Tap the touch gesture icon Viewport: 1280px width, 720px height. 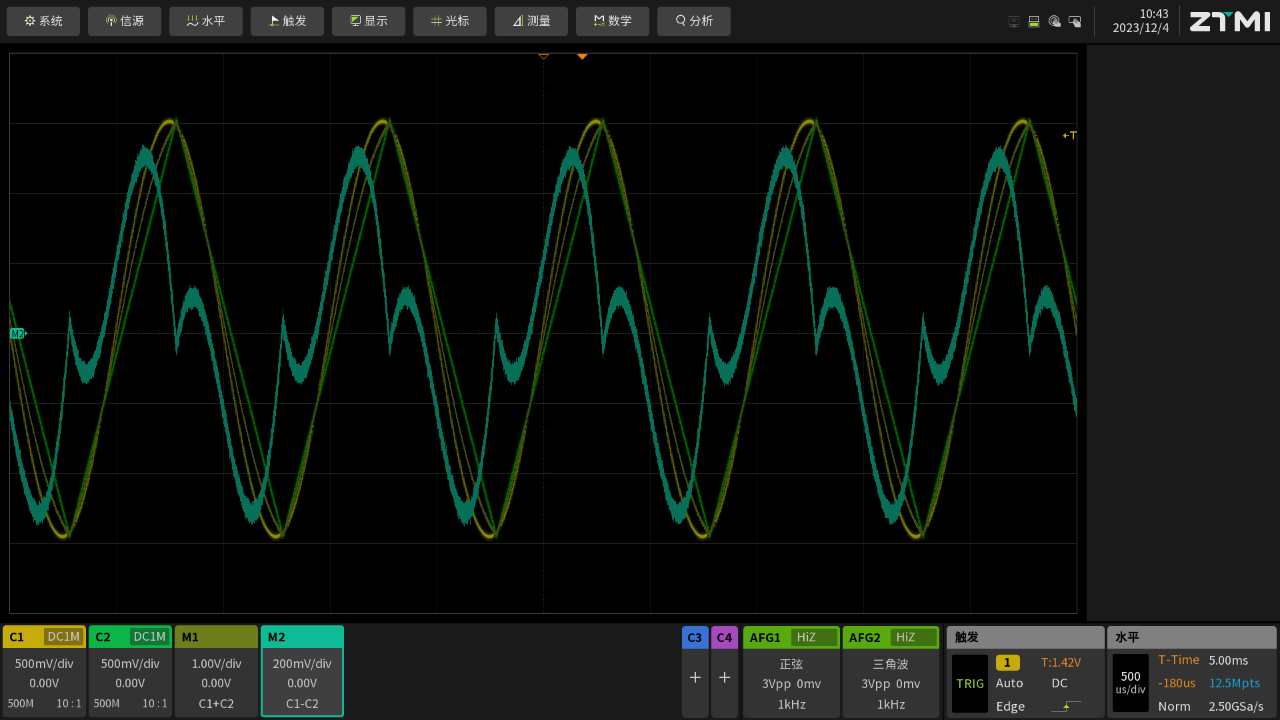[1054, 21]
